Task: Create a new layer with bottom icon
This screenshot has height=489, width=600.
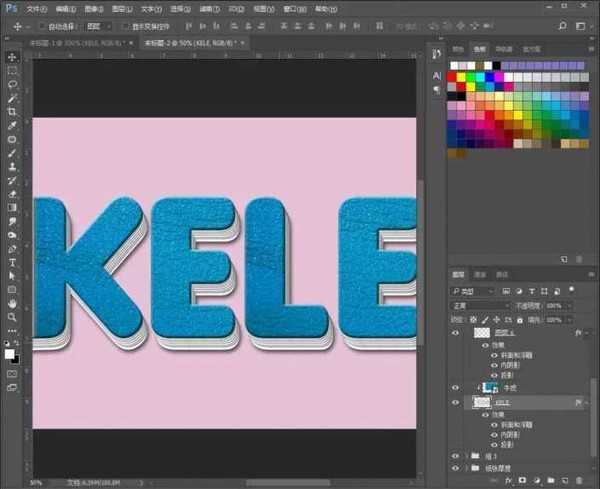Action: click(x=563, y=480)
